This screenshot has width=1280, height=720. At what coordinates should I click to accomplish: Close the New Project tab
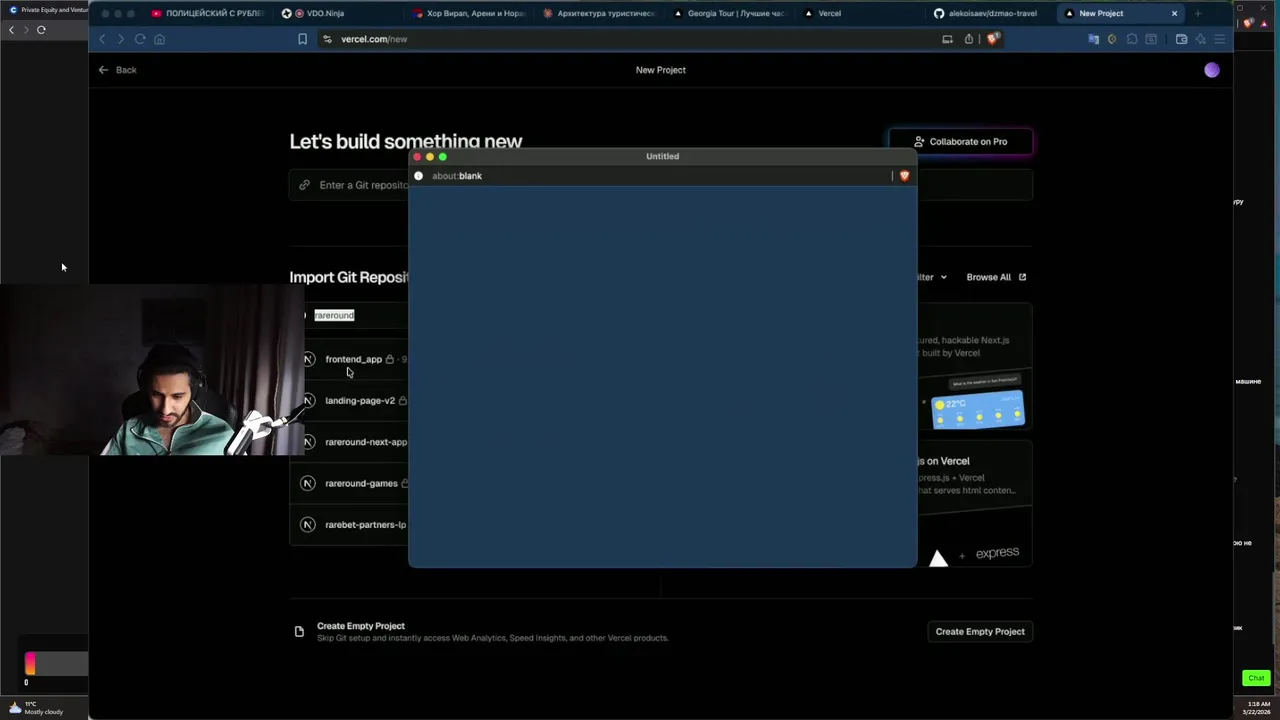[1174, 14]
